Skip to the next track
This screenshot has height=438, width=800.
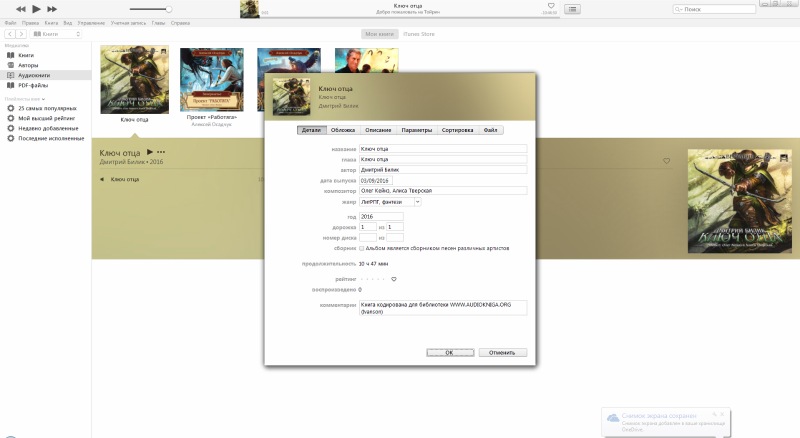coord(53,9)
